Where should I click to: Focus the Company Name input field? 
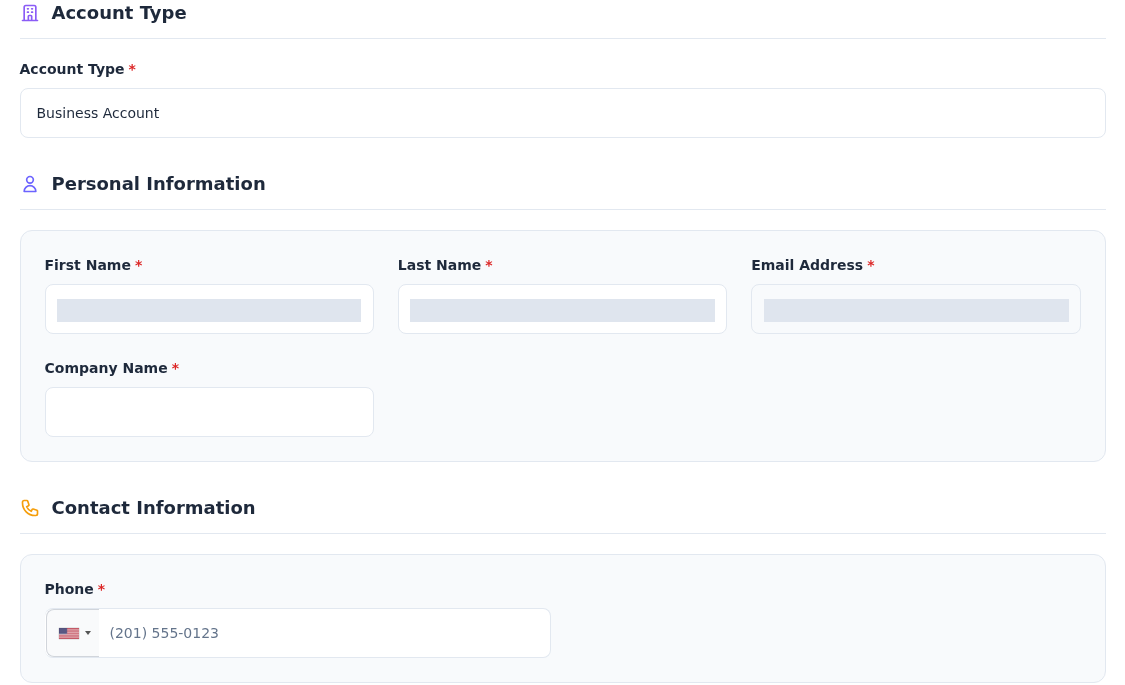pyautogui.click(x=209, y=412)
